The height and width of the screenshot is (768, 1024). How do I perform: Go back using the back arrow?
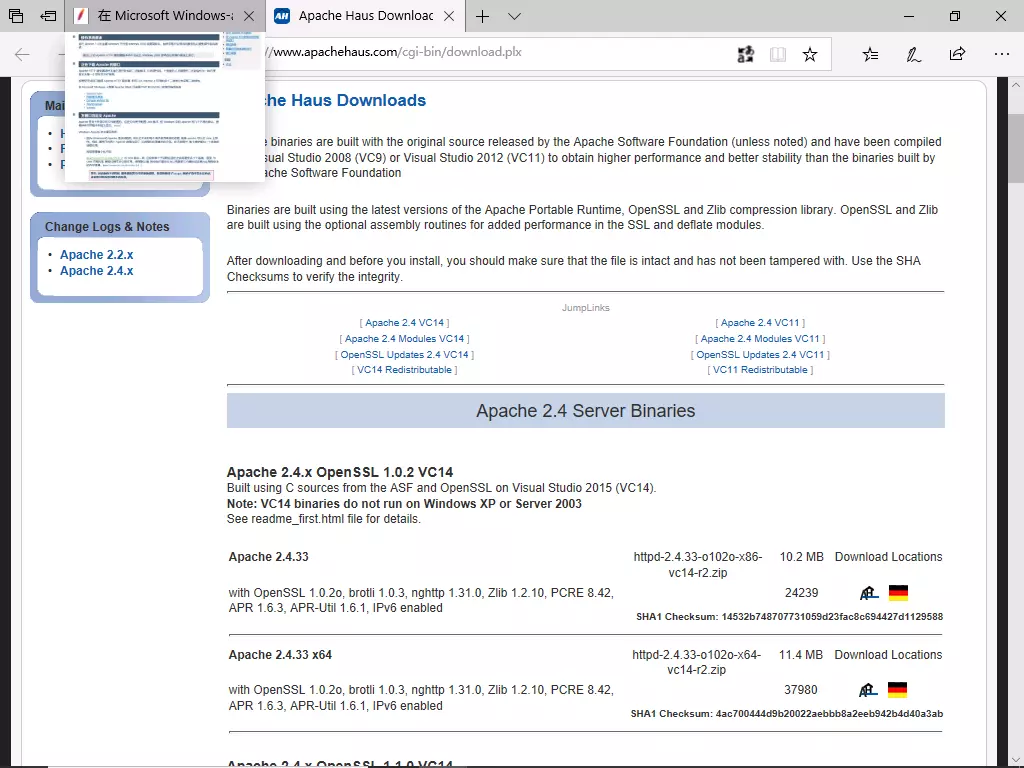[x=22, y=54]
